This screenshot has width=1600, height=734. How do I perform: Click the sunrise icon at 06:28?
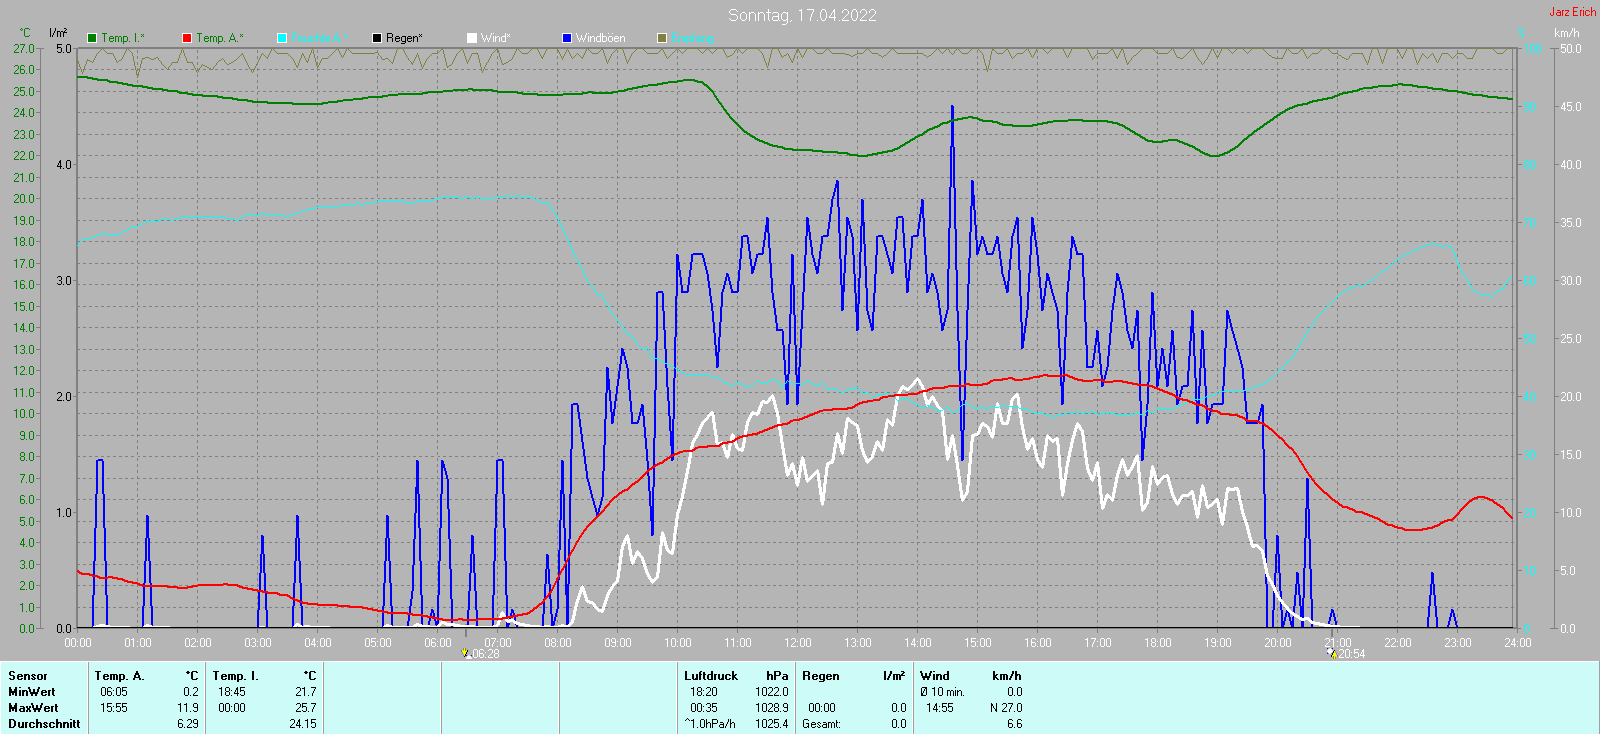click(466, 653)
